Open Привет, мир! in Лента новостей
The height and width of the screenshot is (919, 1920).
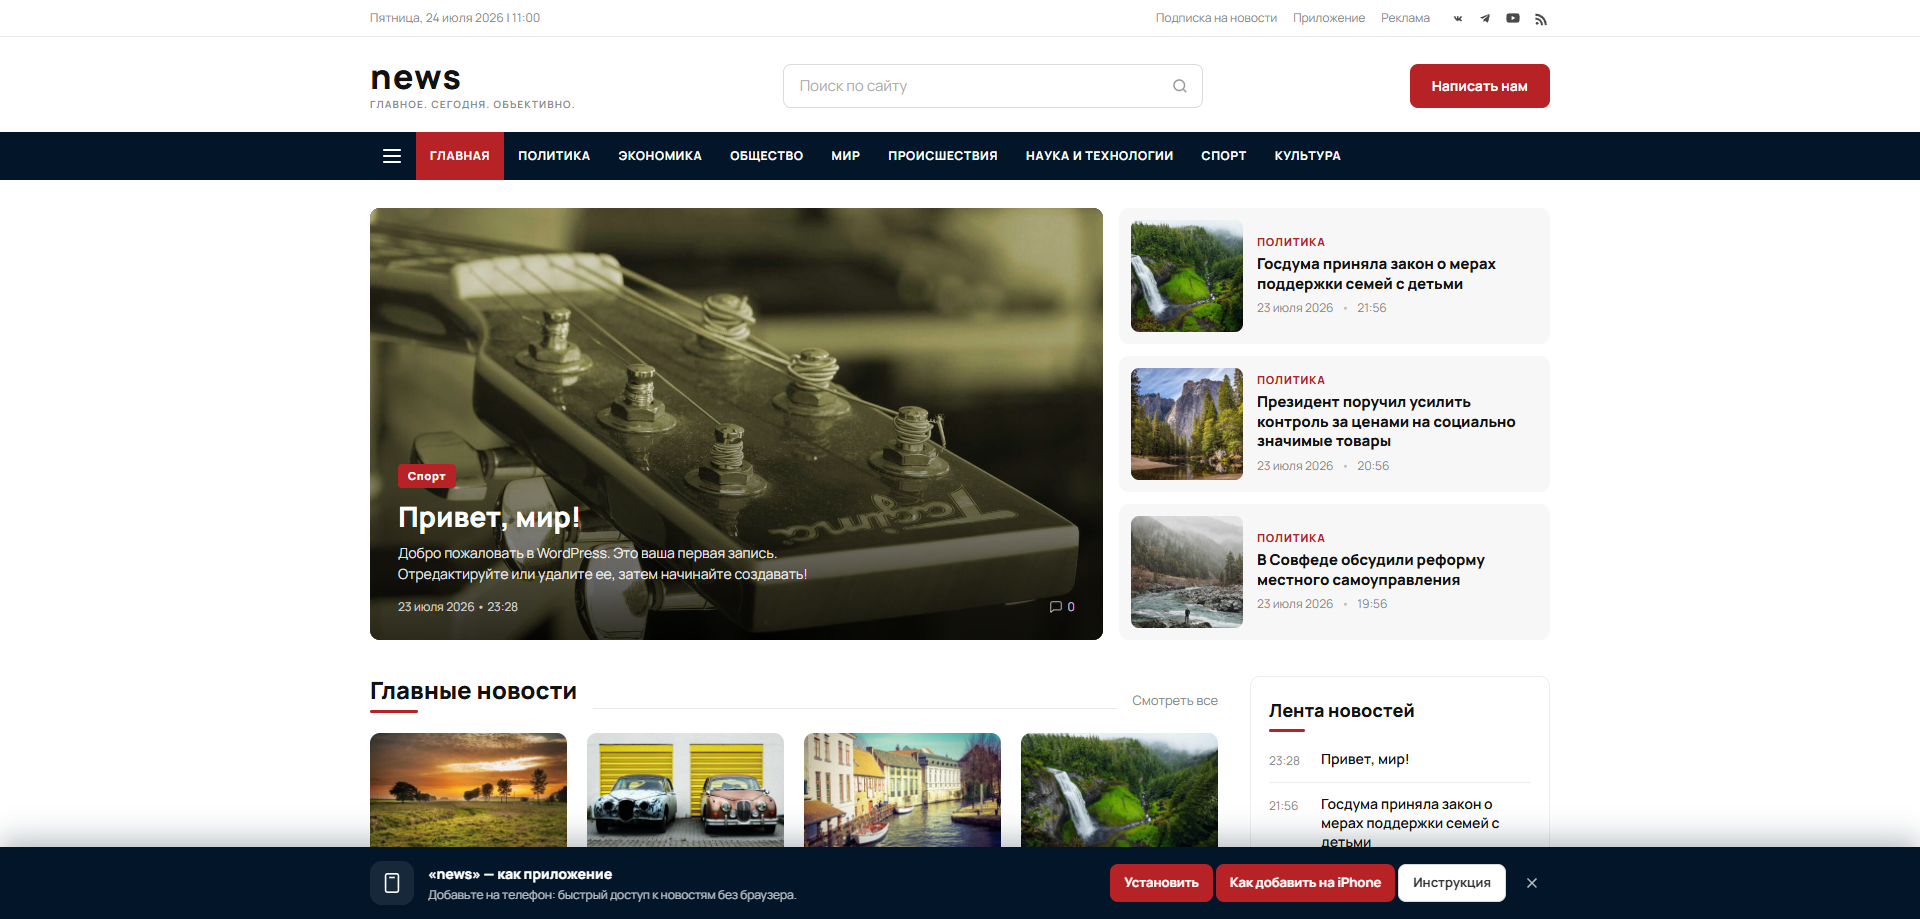click(1365, 760)
